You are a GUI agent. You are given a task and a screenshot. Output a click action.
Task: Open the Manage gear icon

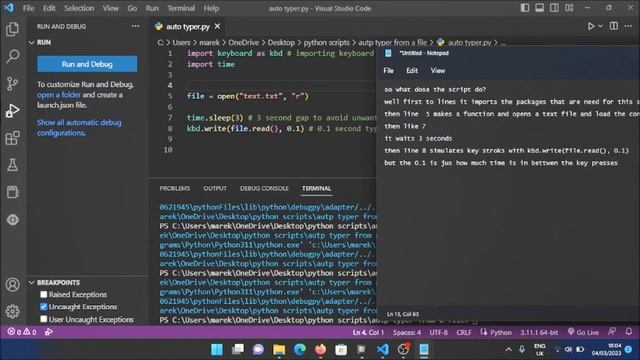(12, 311)
